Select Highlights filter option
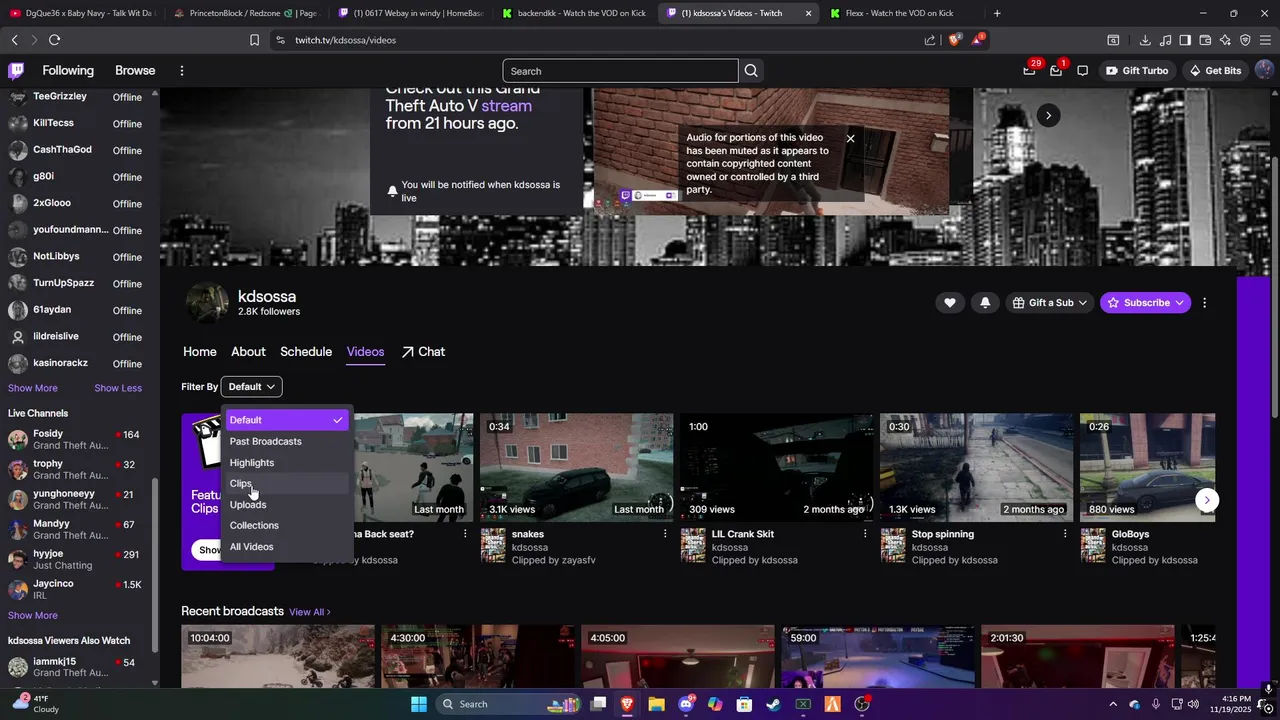Viewport: 1280px width, 720px height. click(x=286, y=462)
